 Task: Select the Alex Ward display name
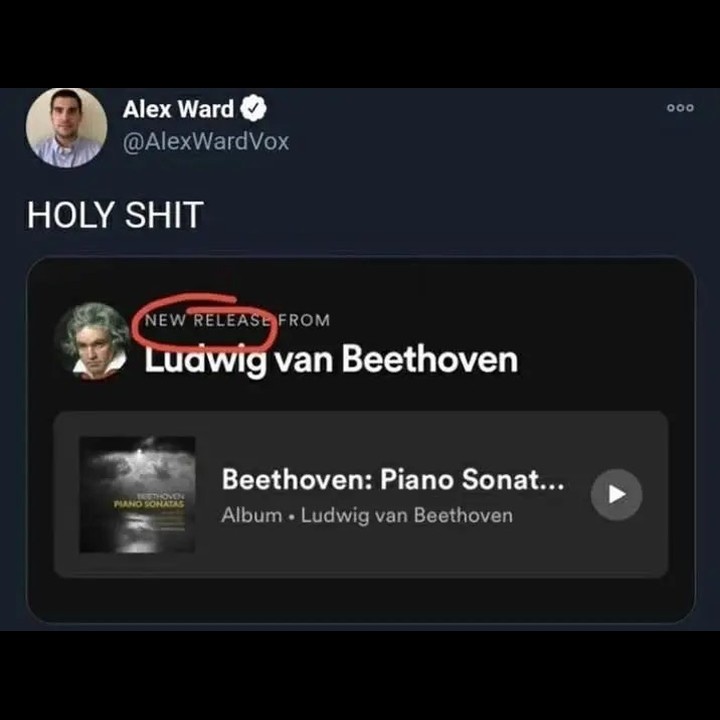coord(179,109)
